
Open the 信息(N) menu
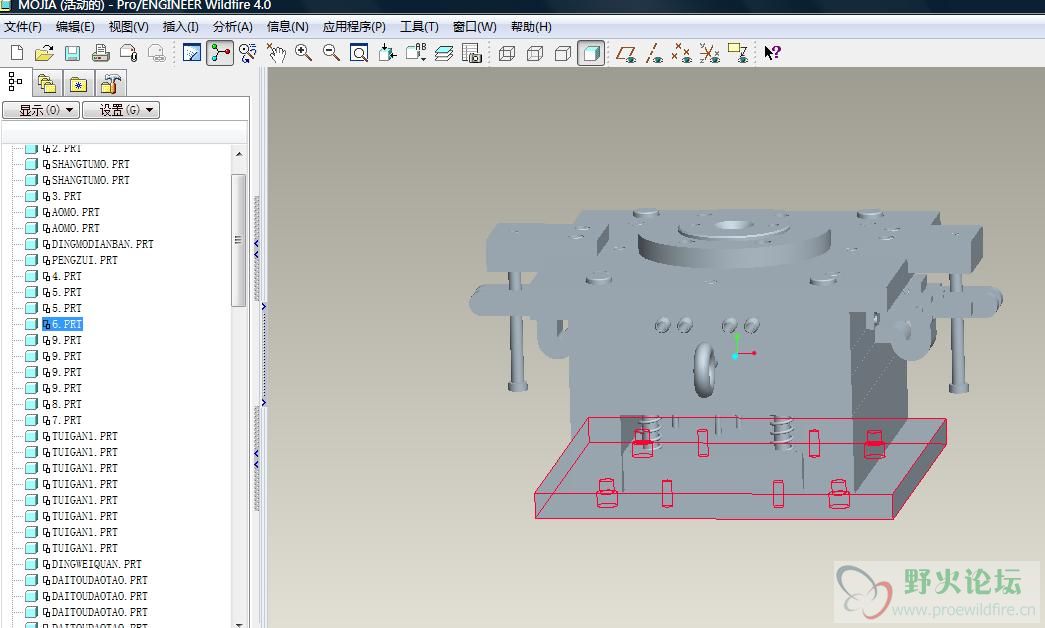[x=287, y=27]
